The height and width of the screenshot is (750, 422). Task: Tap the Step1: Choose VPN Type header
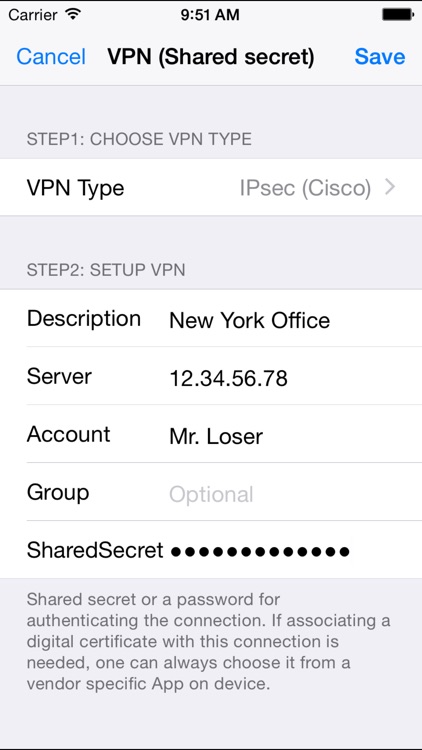[139, 139]
